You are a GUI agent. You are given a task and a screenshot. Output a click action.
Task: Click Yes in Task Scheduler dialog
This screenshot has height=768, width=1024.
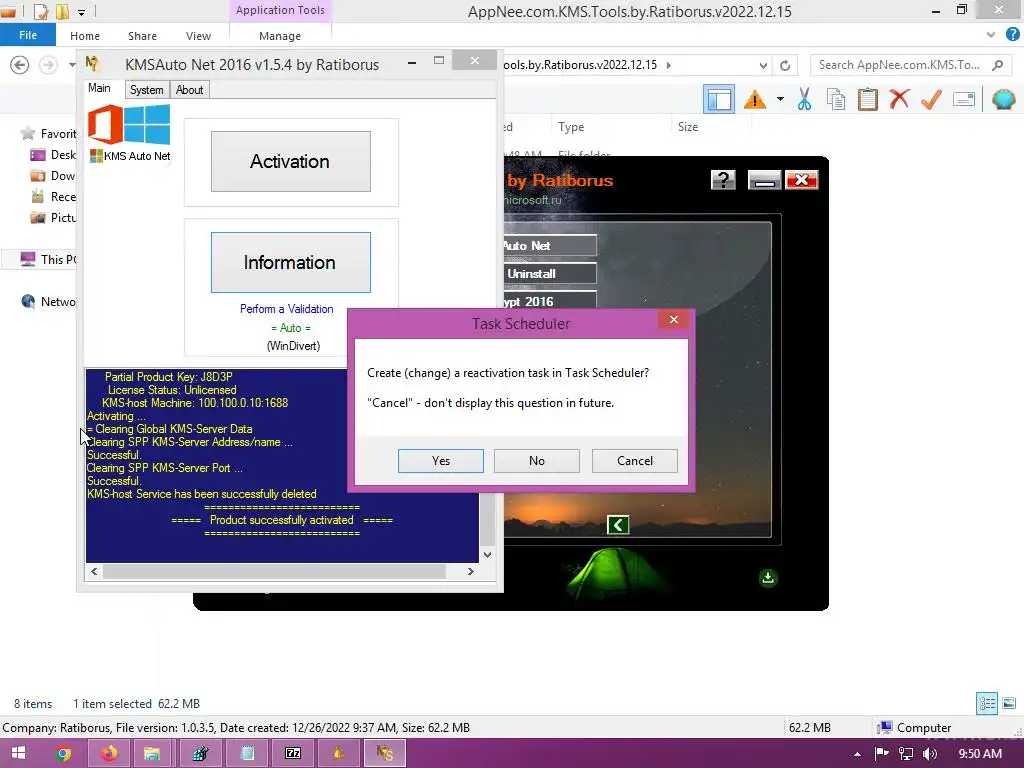point(441,460)
